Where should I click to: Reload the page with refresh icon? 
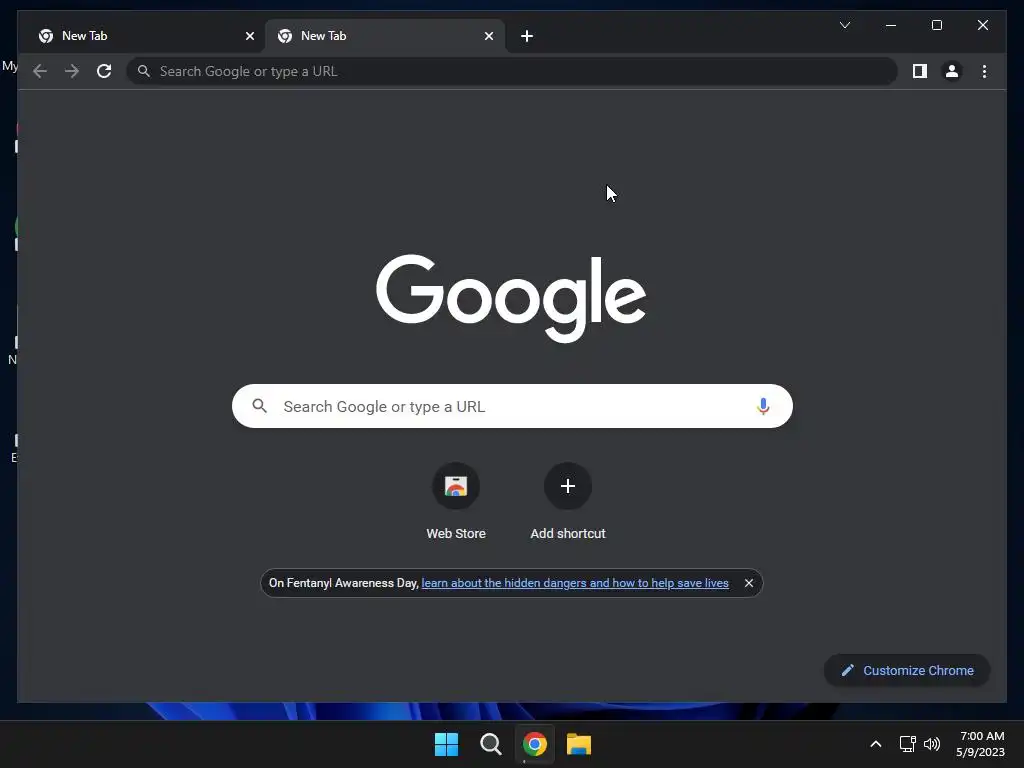(x=104, y=71)
